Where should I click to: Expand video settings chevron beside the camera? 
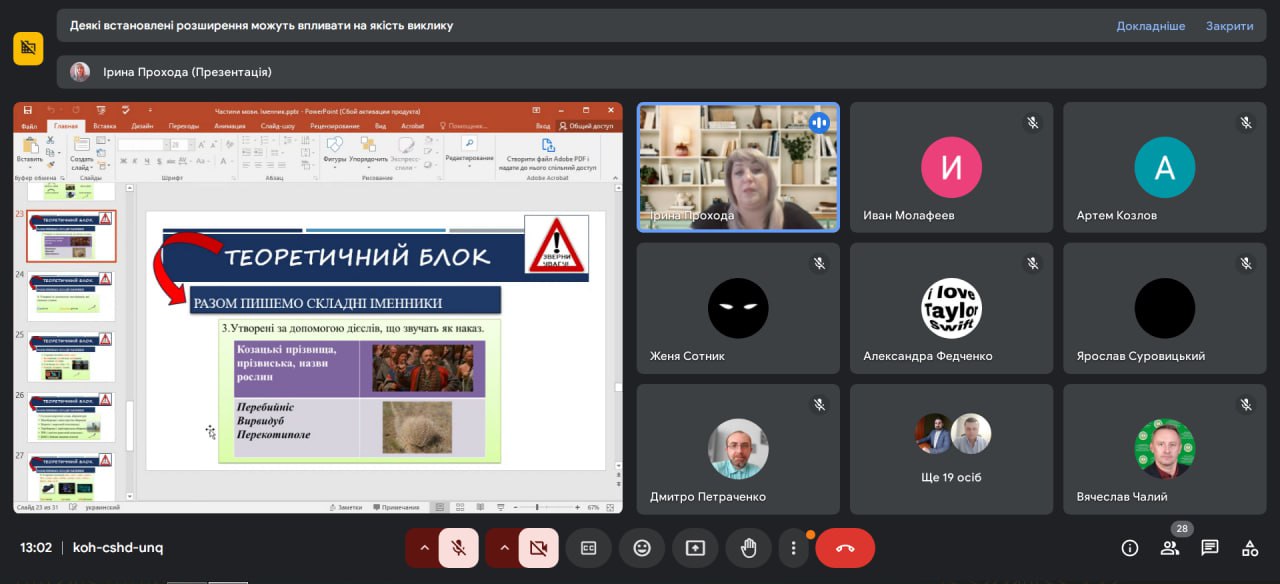(x=503, y=548)
